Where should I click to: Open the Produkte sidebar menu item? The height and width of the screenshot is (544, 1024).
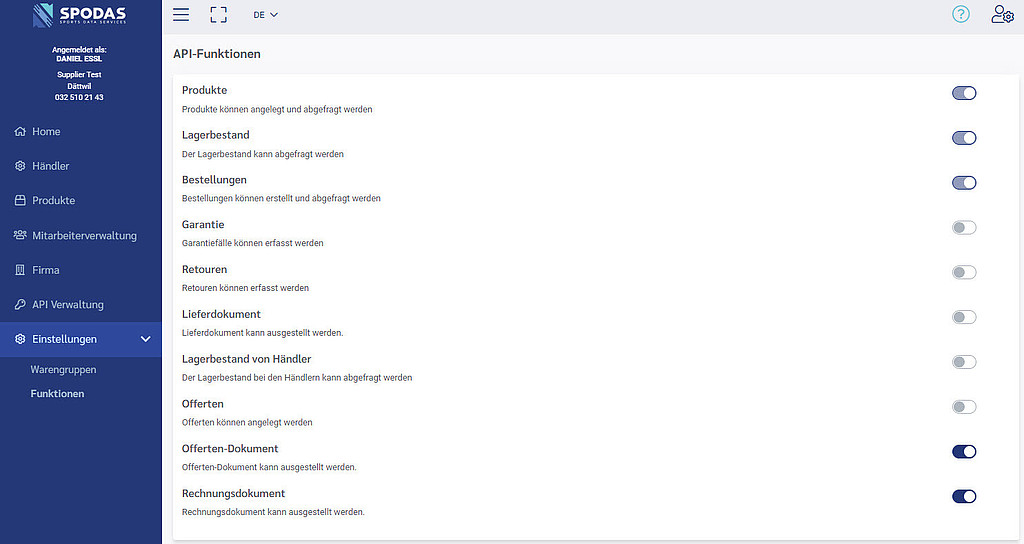tap(53, 200)
